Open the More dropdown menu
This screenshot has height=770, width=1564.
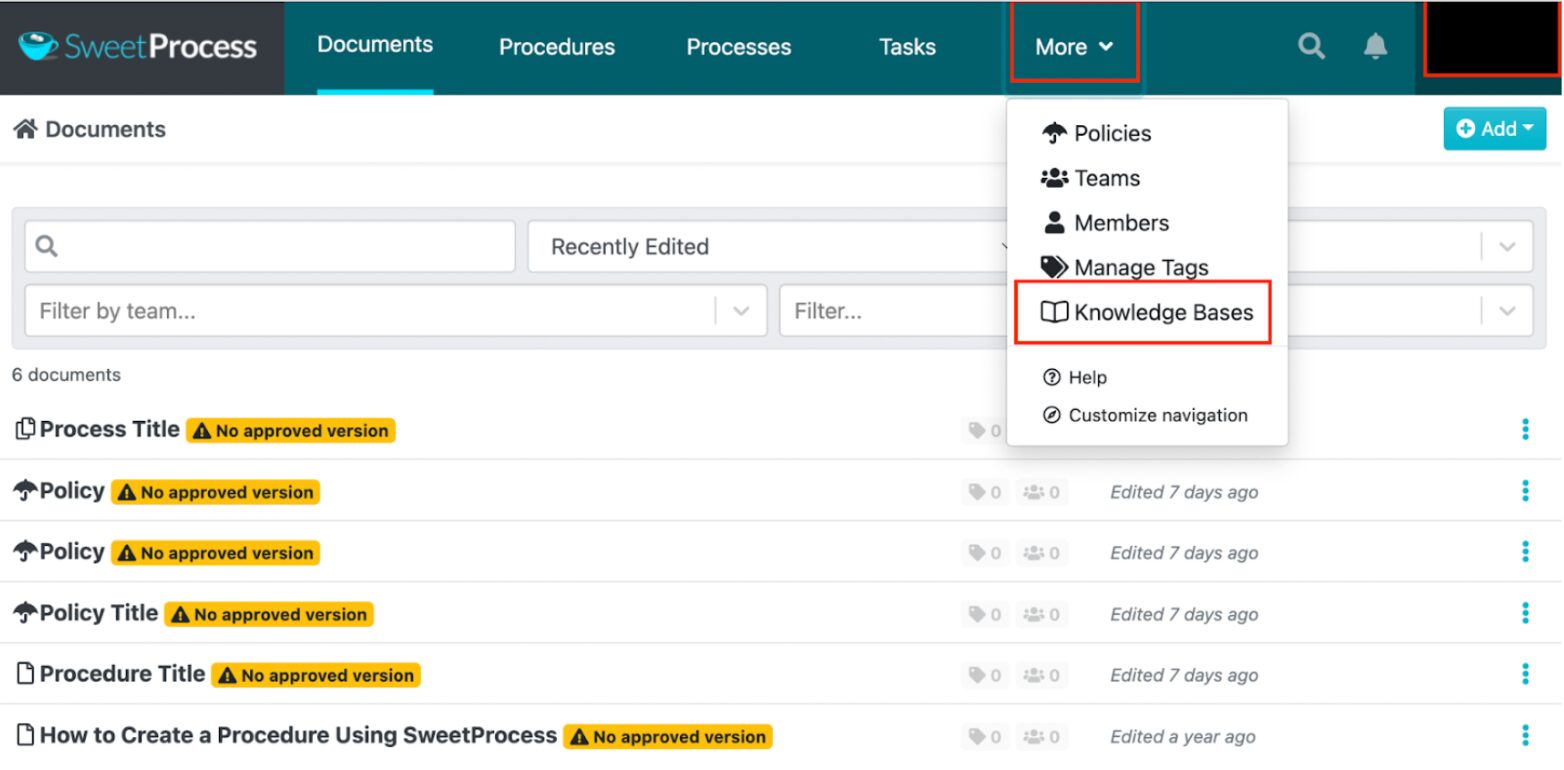pyautogui.click(x=1074, y=46)
